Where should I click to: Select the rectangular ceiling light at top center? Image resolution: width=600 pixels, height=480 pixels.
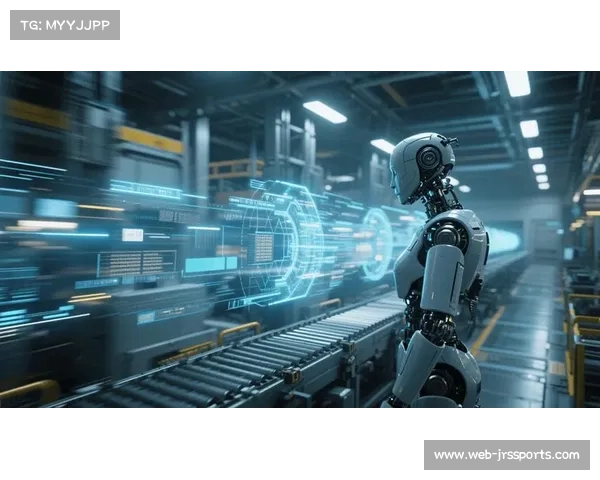325,112
